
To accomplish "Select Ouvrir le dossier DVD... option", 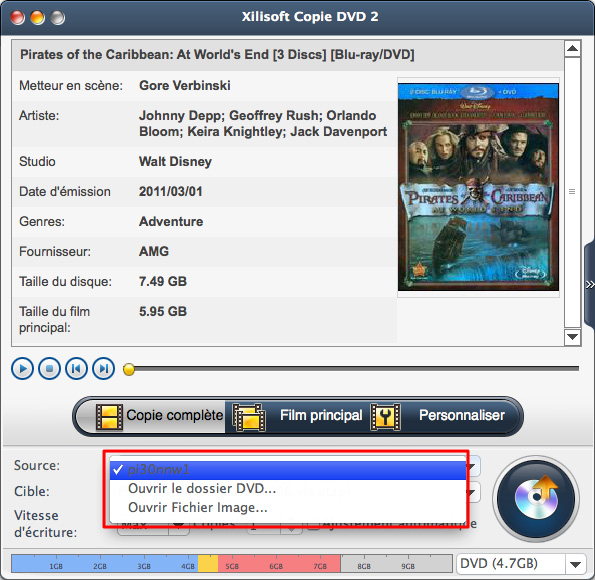I will click(x=288, y=489).
